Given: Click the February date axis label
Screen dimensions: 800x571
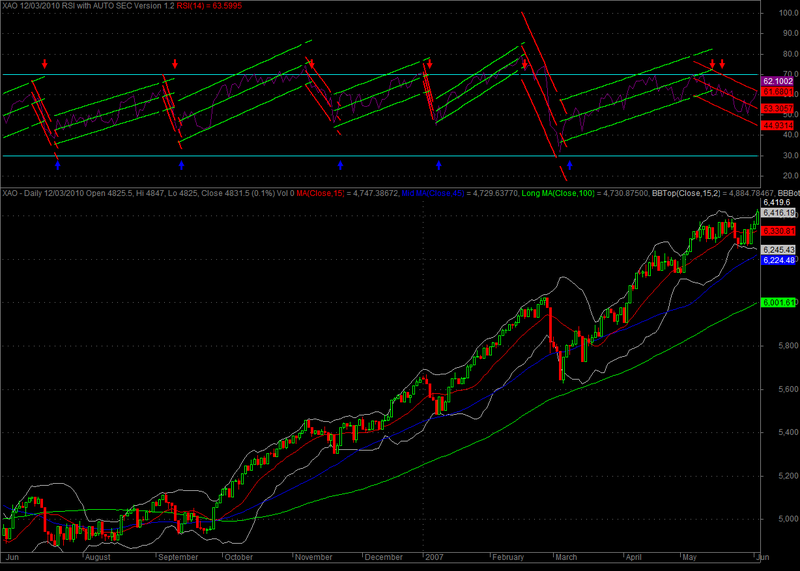Looking at the screenshot, I should [508, 557].
